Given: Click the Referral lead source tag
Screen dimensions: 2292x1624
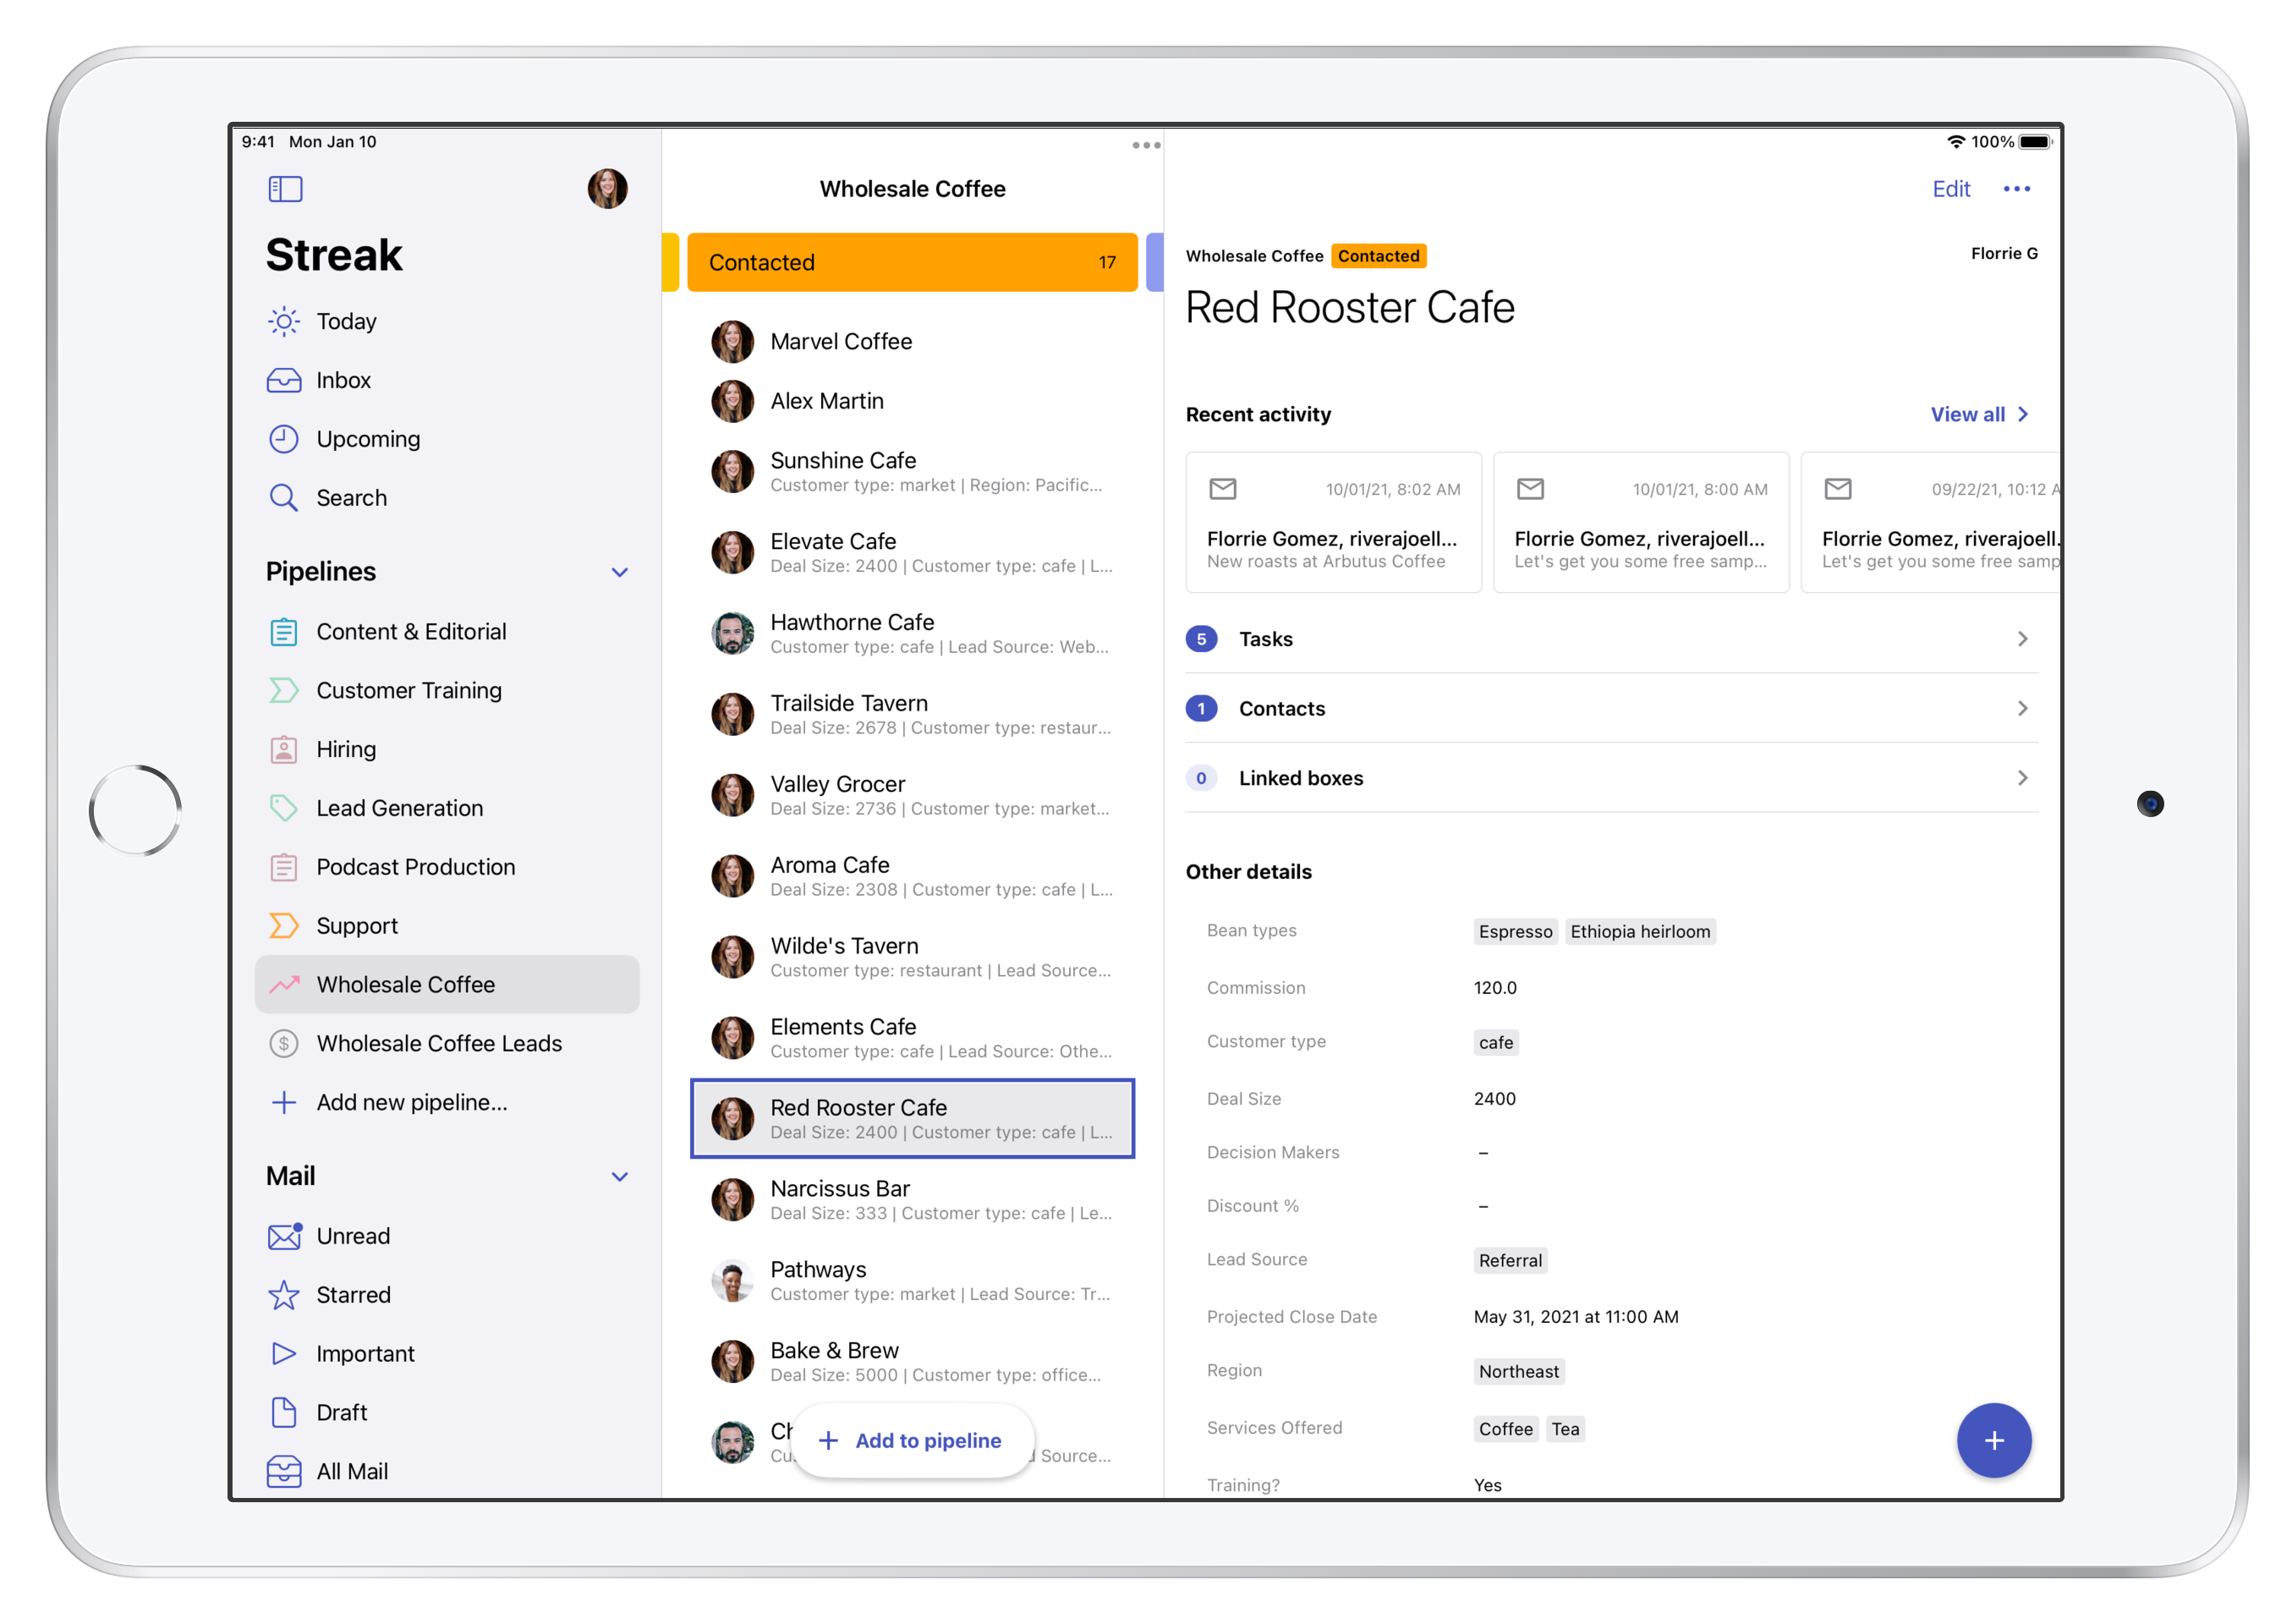Looking at the screenshot, I should [1510, 1261].
